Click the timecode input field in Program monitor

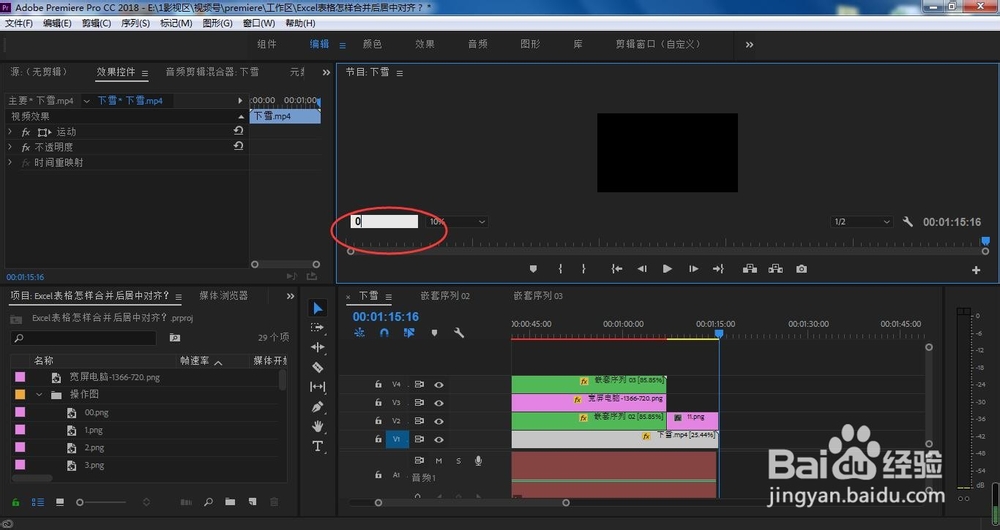coord(385,221)
